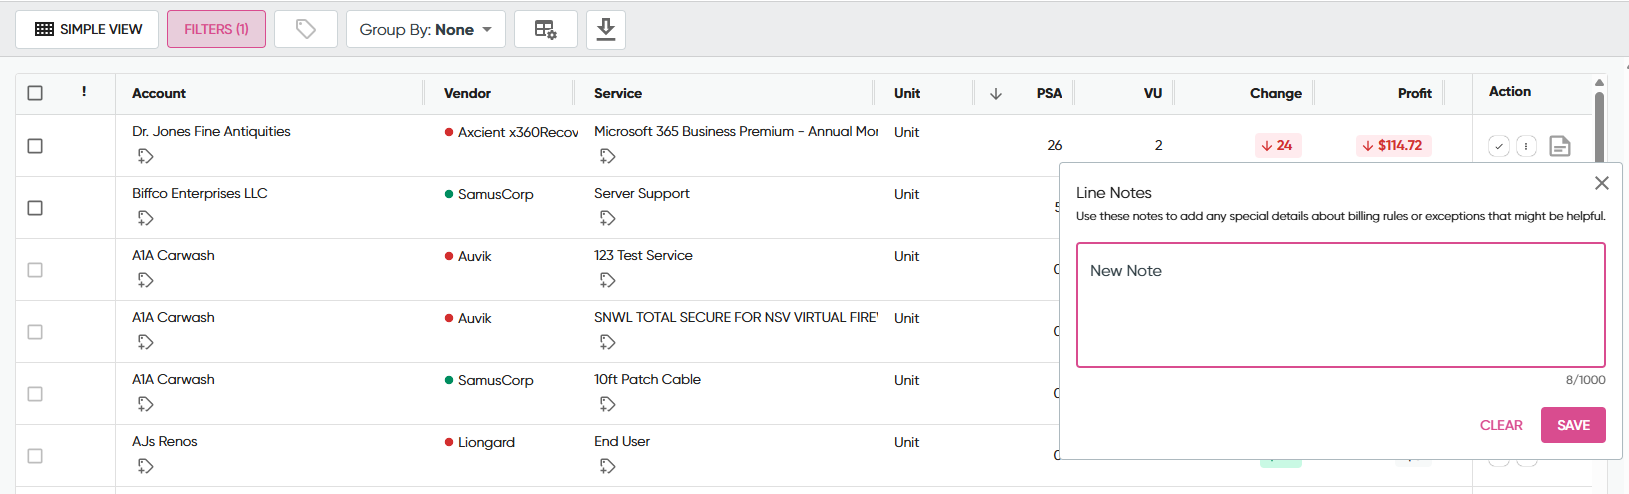
Task: Click the tag icon in the toolbar
Action: pos(306,30)
